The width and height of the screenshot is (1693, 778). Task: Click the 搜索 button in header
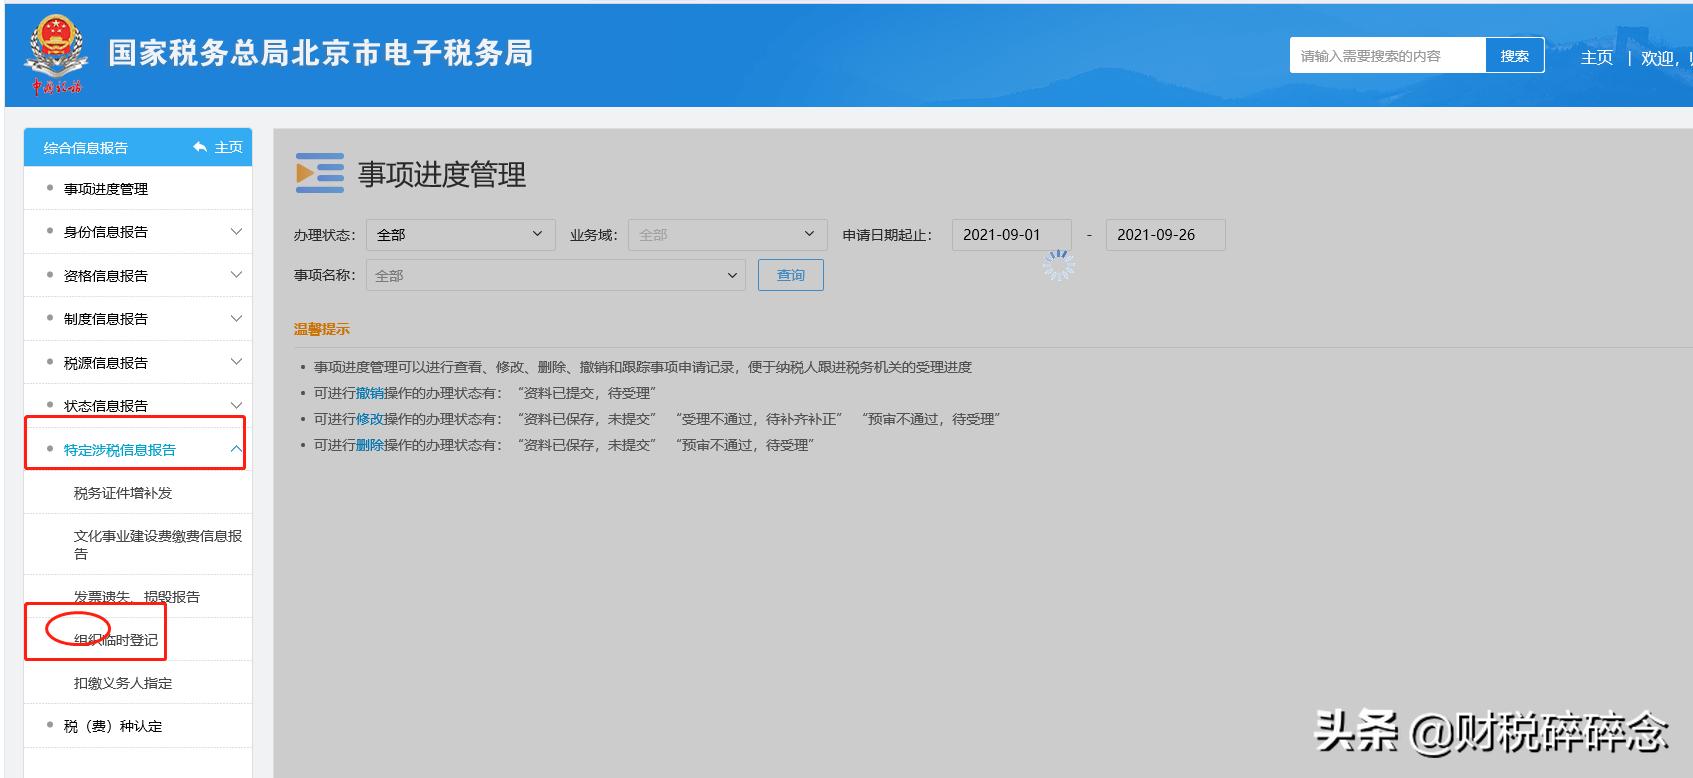coord(1515,56)
